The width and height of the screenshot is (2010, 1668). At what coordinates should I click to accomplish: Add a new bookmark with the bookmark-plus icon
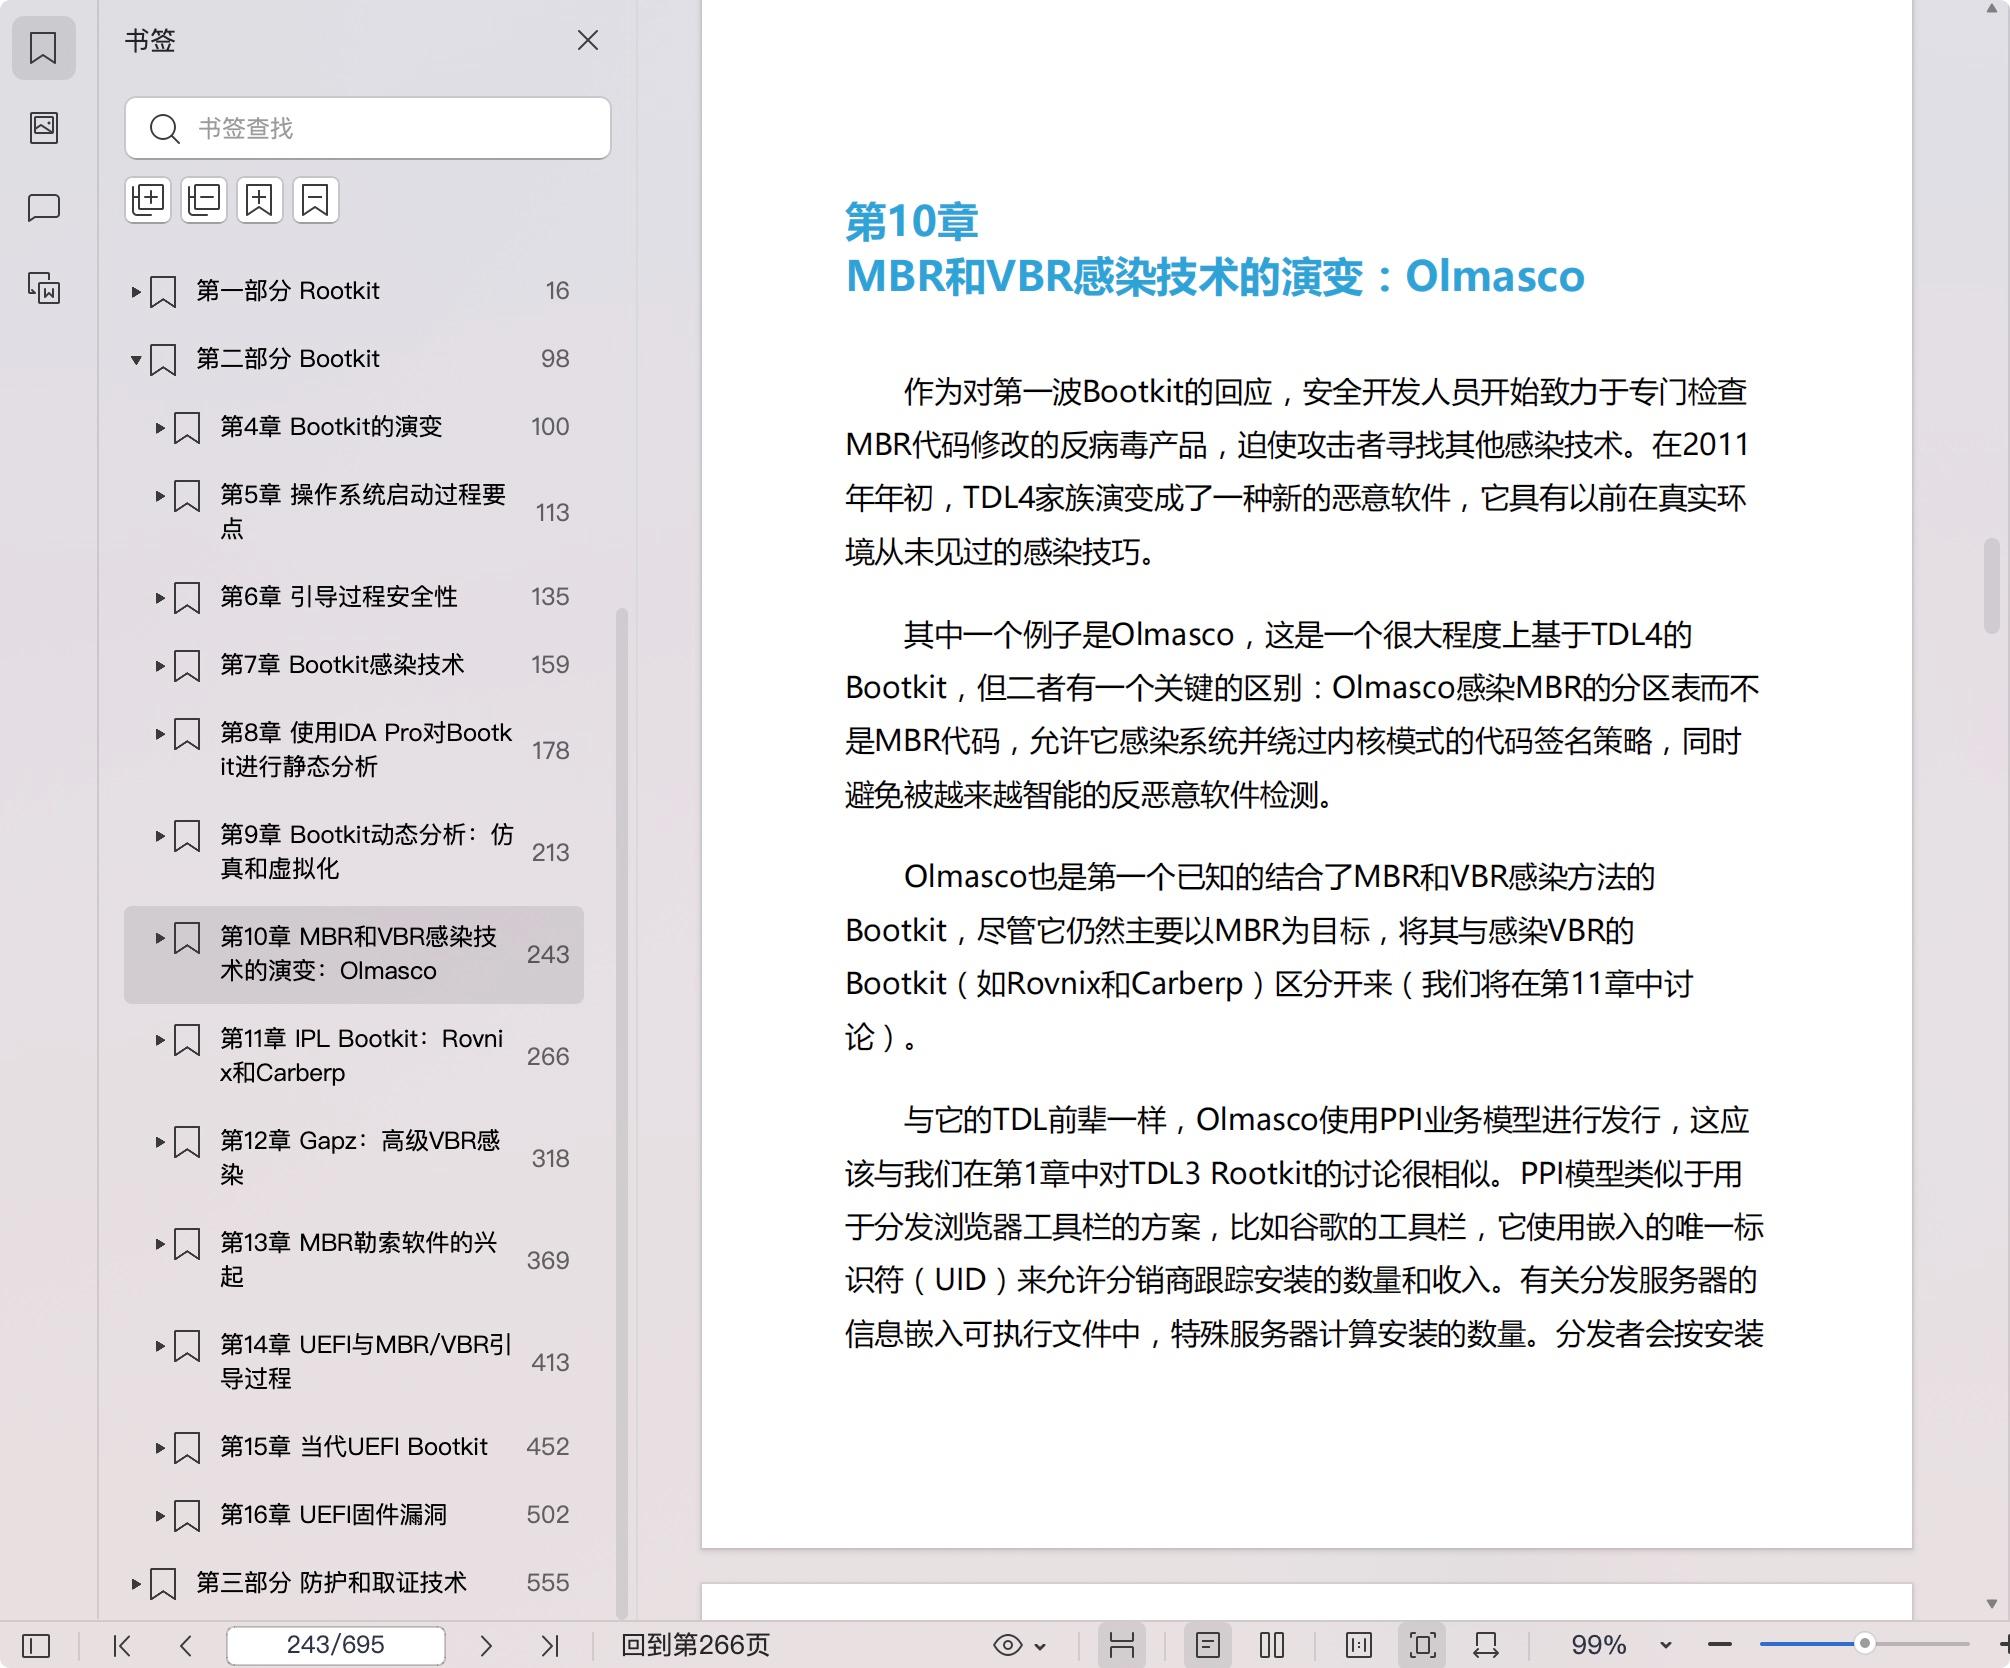coord(259,200)
